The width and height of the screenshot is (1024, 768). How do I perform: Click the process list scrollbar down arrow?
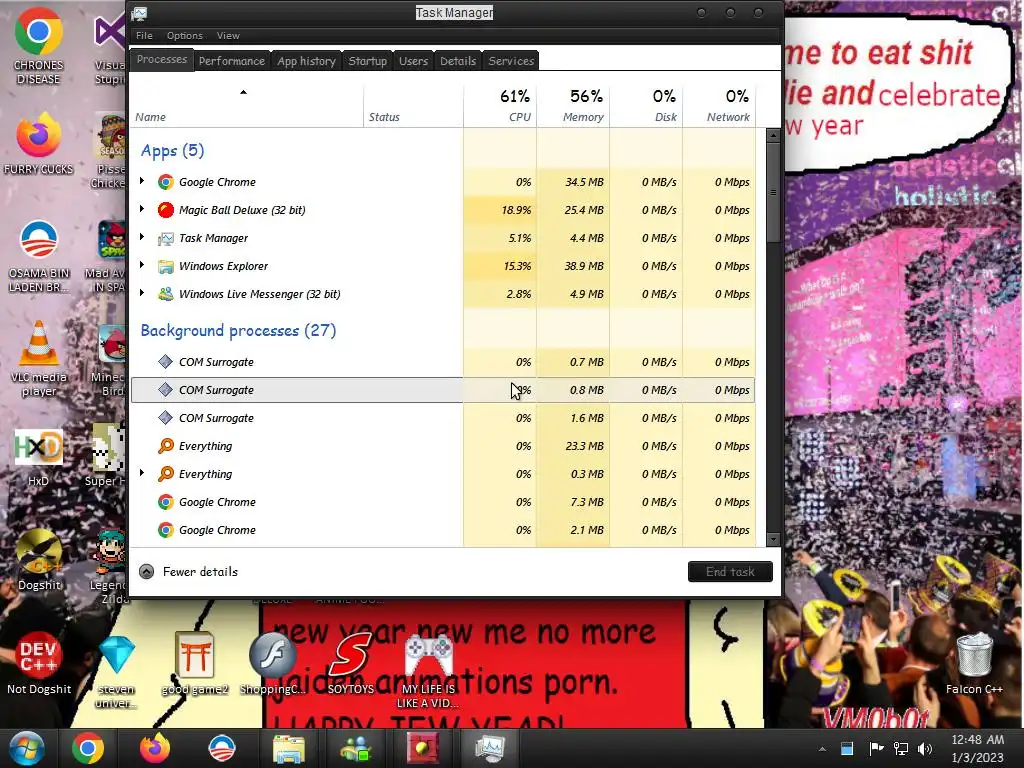point(773,539)
